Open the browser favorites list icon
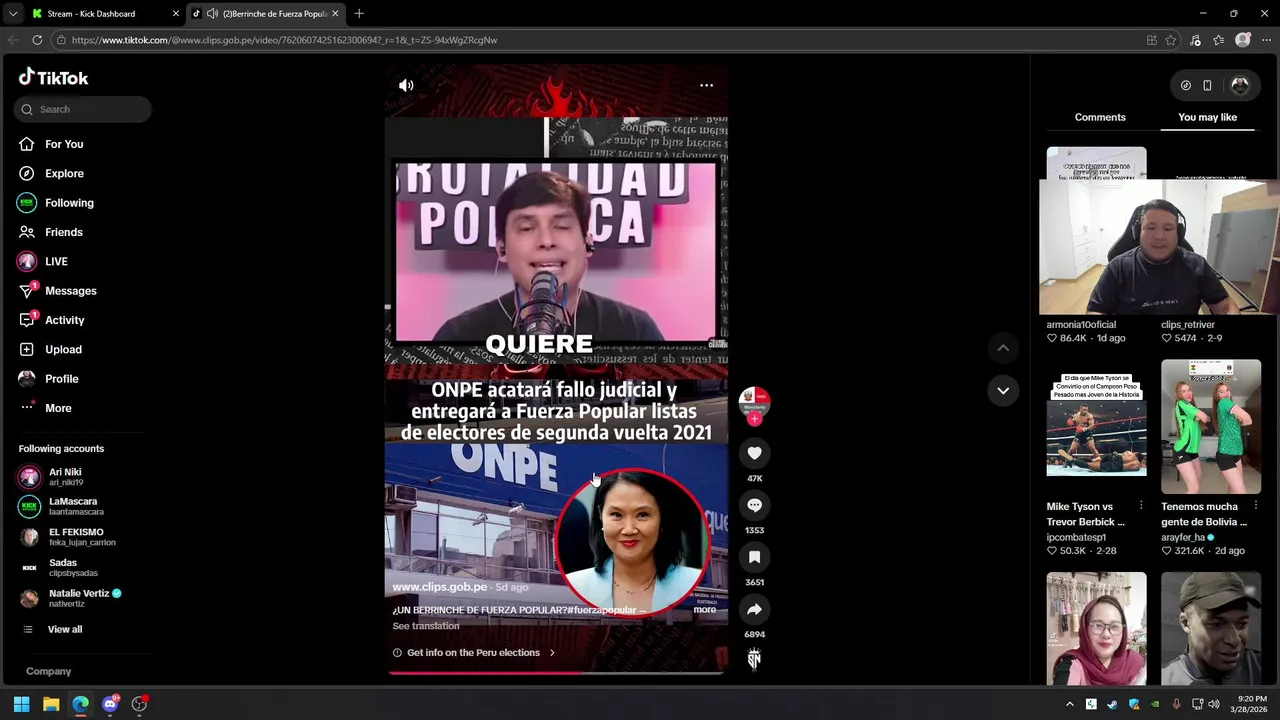This screenshot has height=720, width=1280. tap(1218, 40)
